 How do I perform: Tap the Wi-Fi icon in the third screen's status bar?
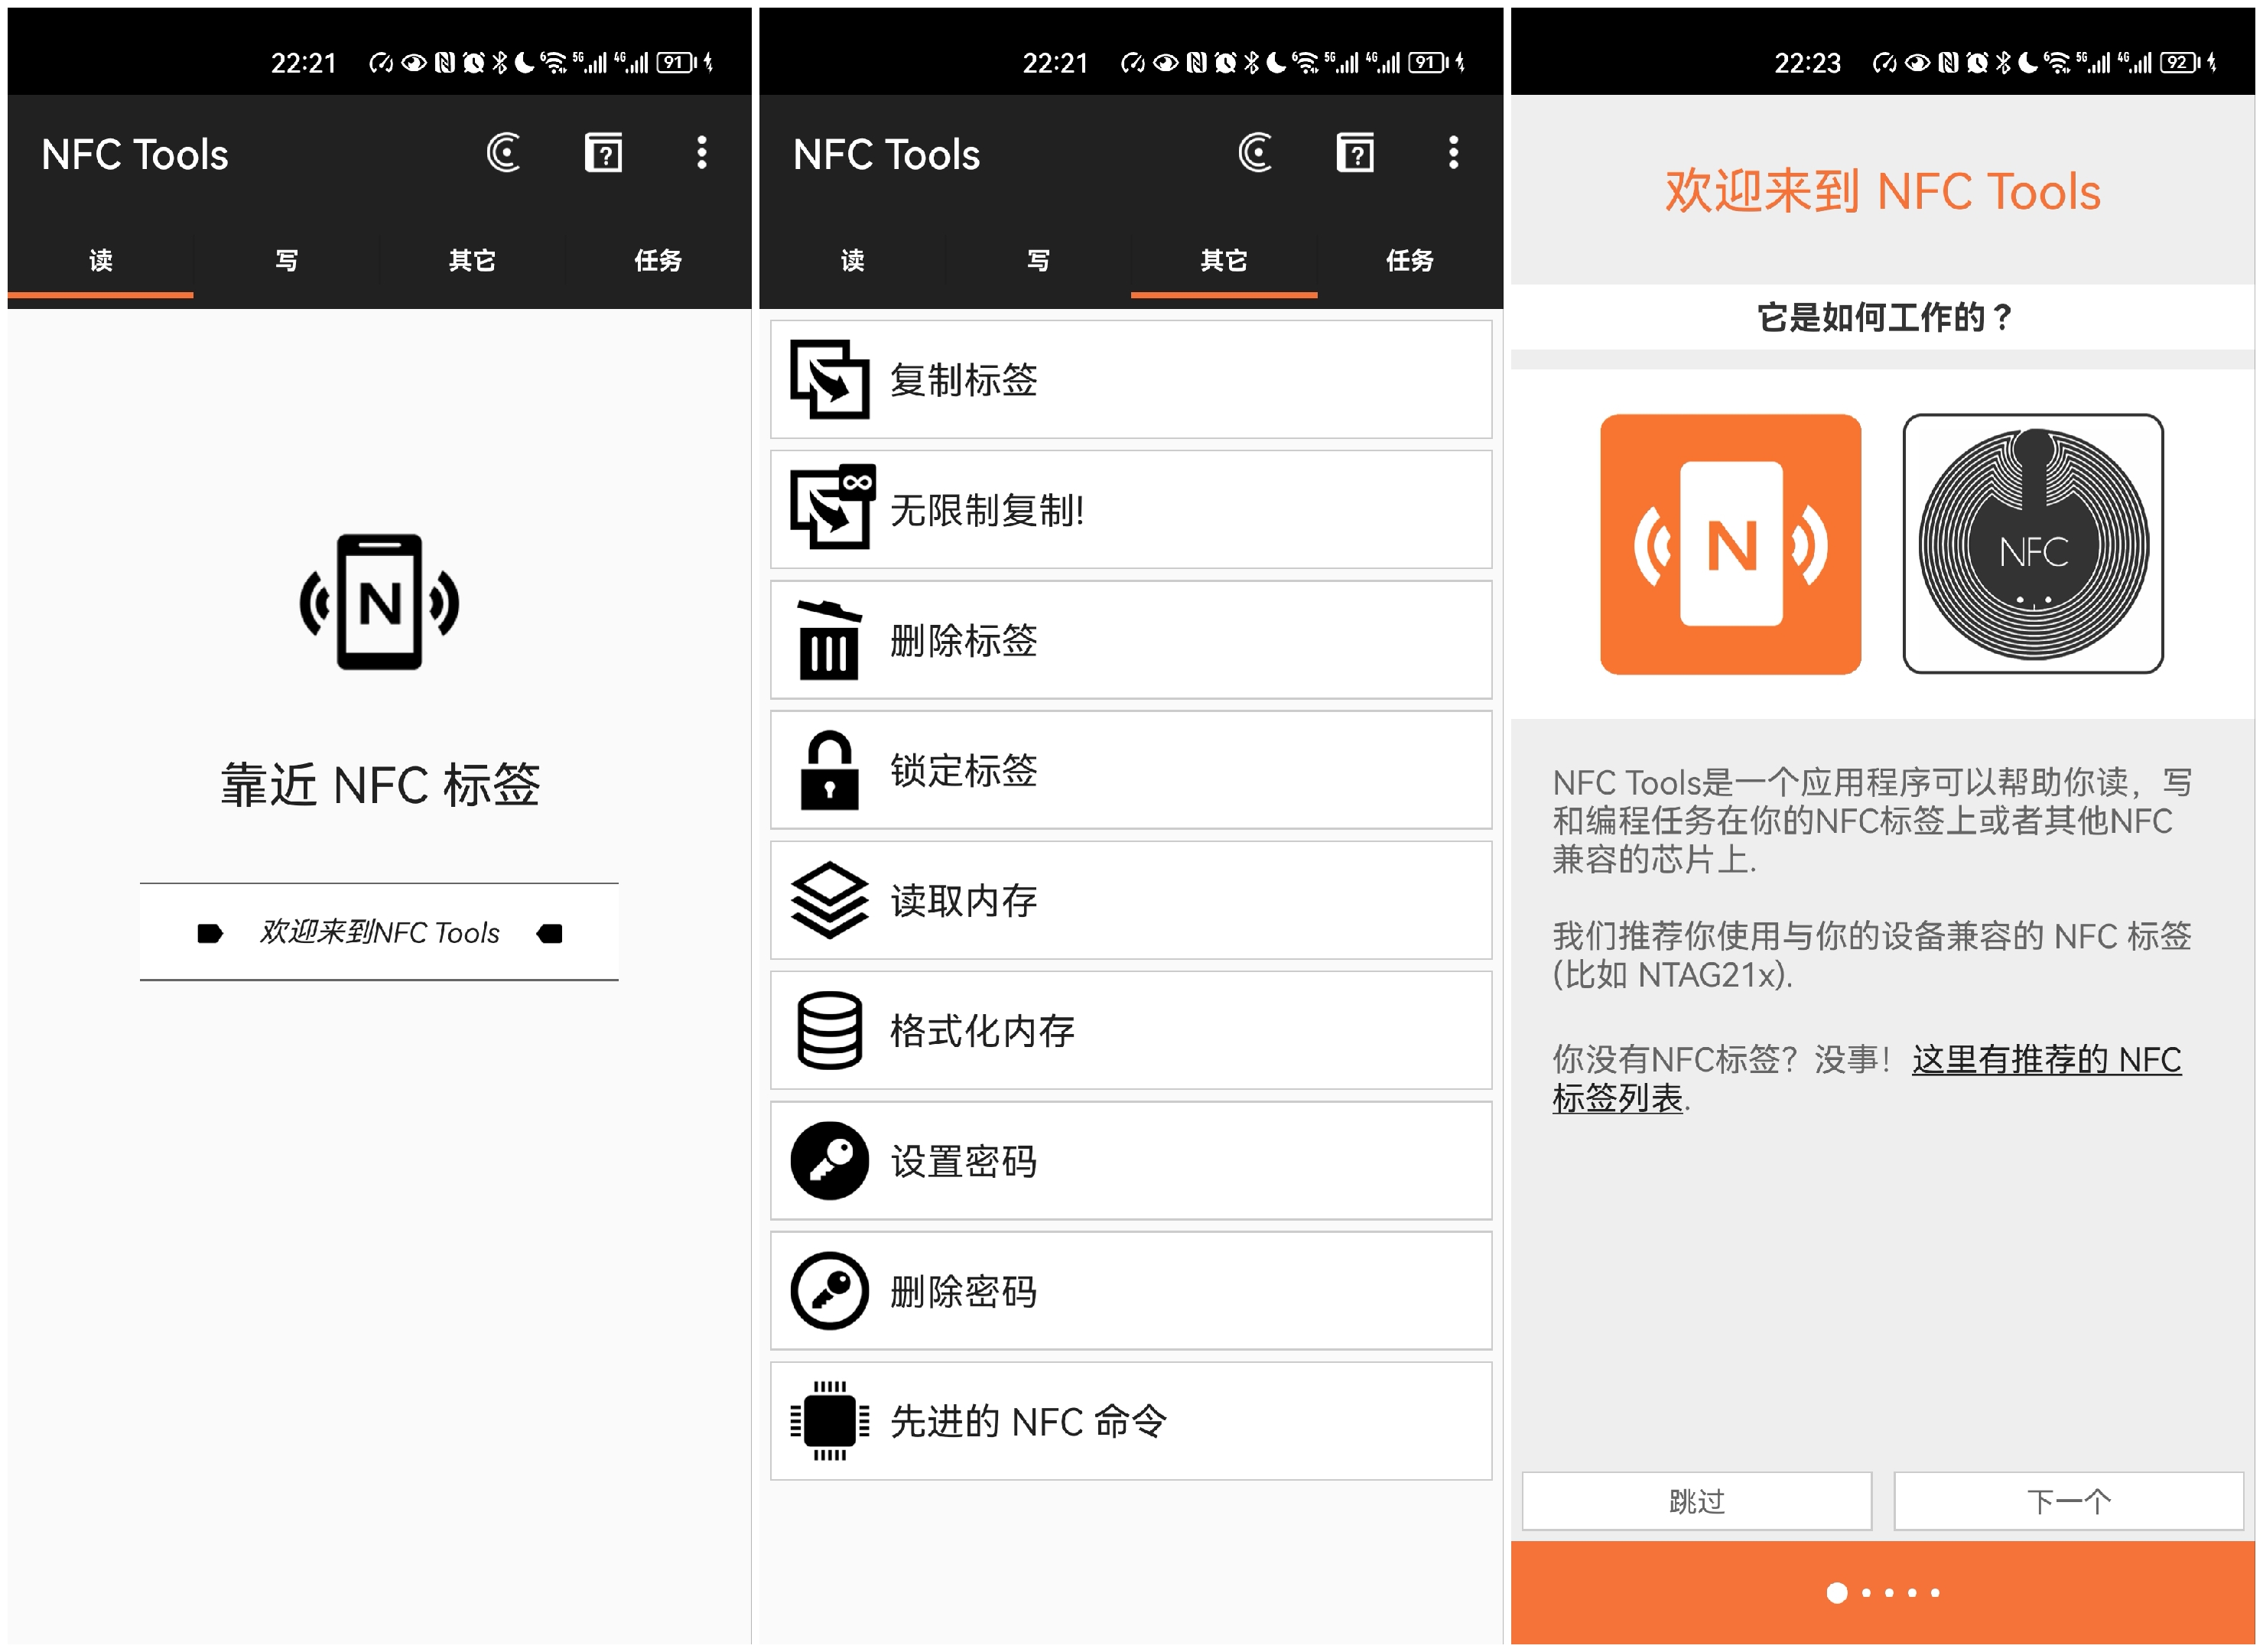(x=2057, y=63)
